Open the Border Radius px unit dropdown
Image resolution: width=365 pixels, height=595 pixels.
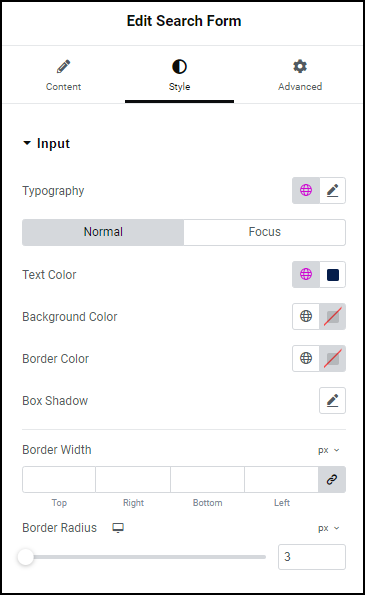329,528
